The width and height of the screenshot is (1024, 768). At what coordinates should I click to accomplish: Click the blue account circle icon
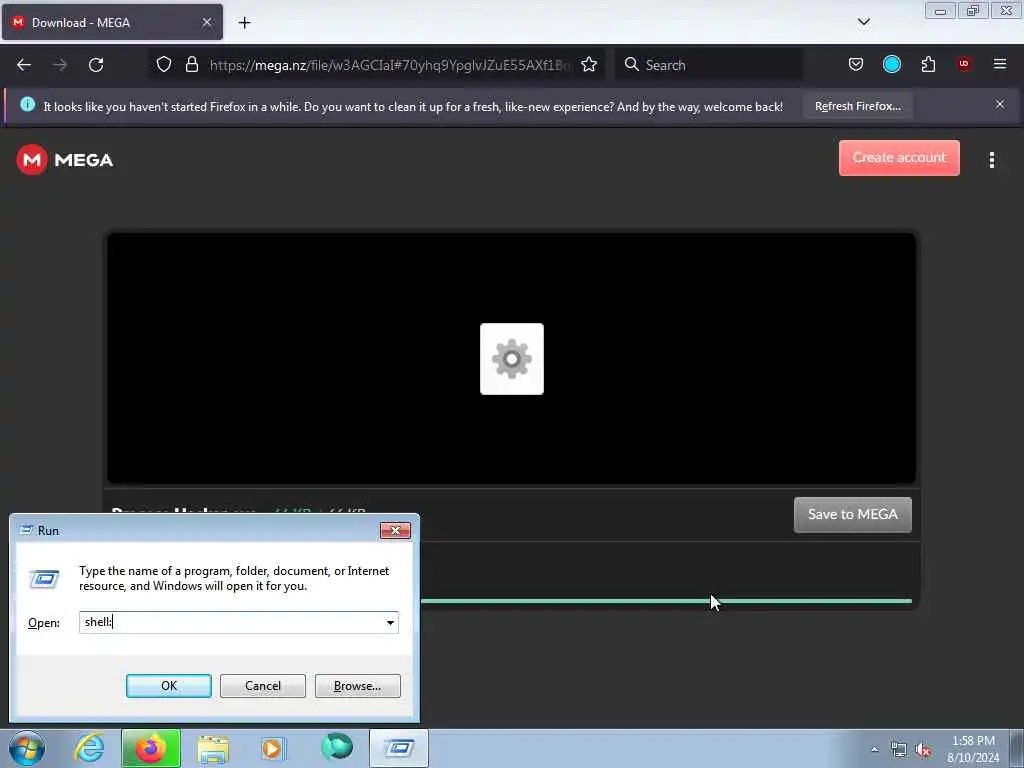[891, 64]
